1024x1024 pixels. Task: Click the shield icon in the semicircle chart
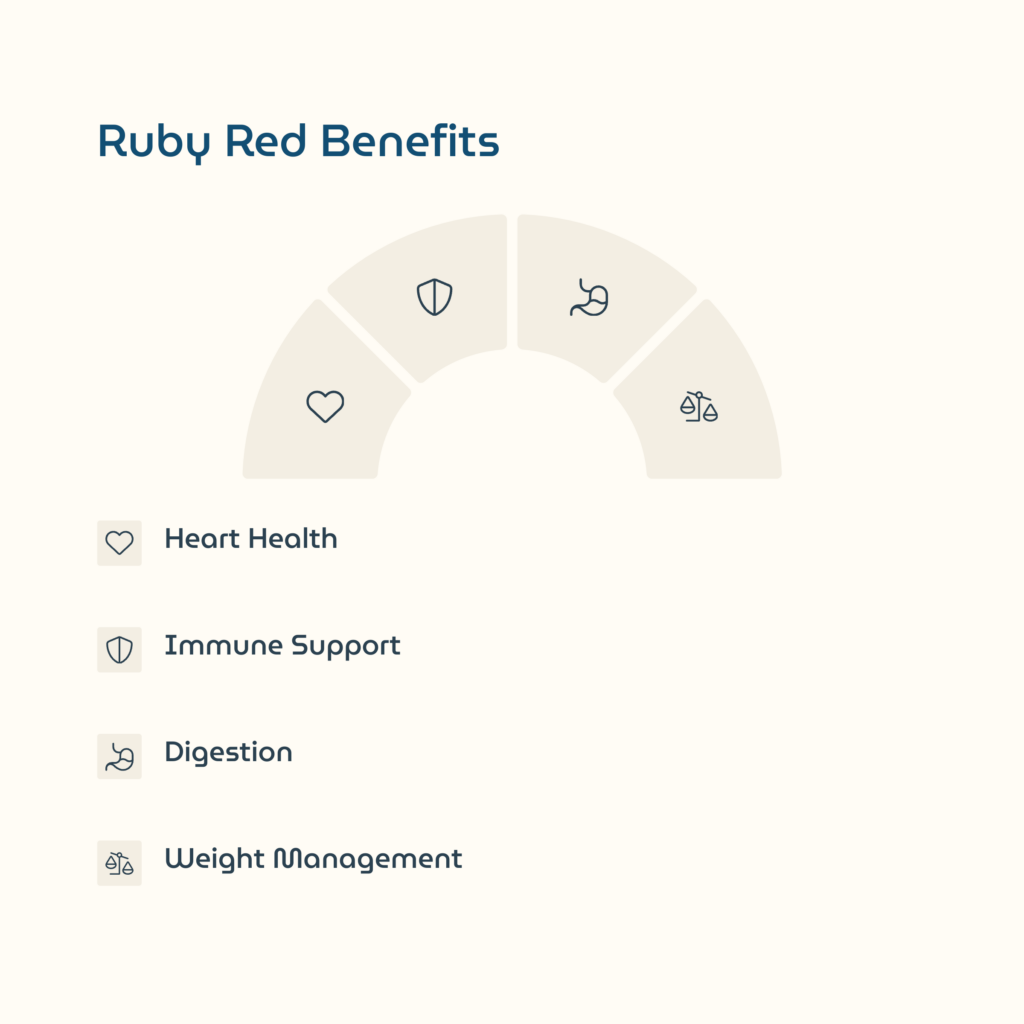pos(434,297)
